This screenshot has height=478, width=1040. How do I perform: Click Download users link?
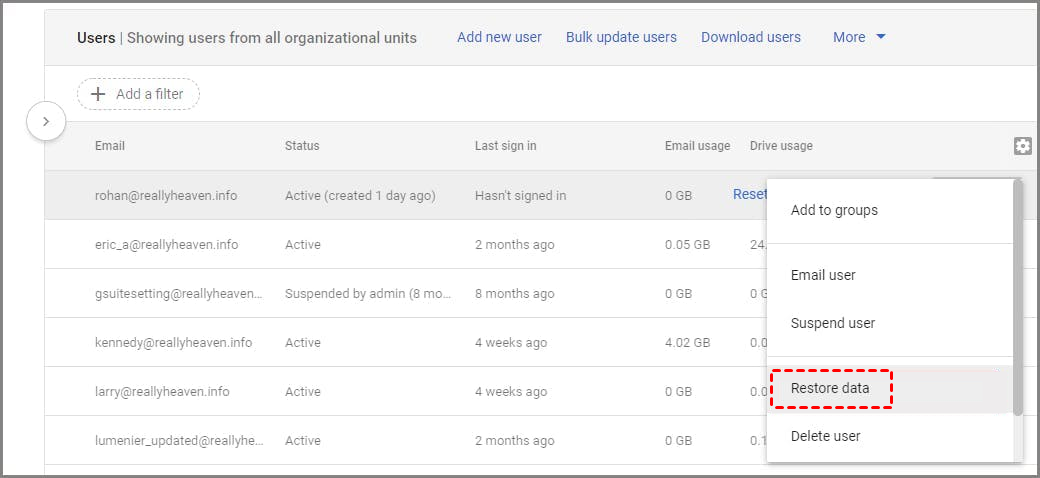point(750,37)
